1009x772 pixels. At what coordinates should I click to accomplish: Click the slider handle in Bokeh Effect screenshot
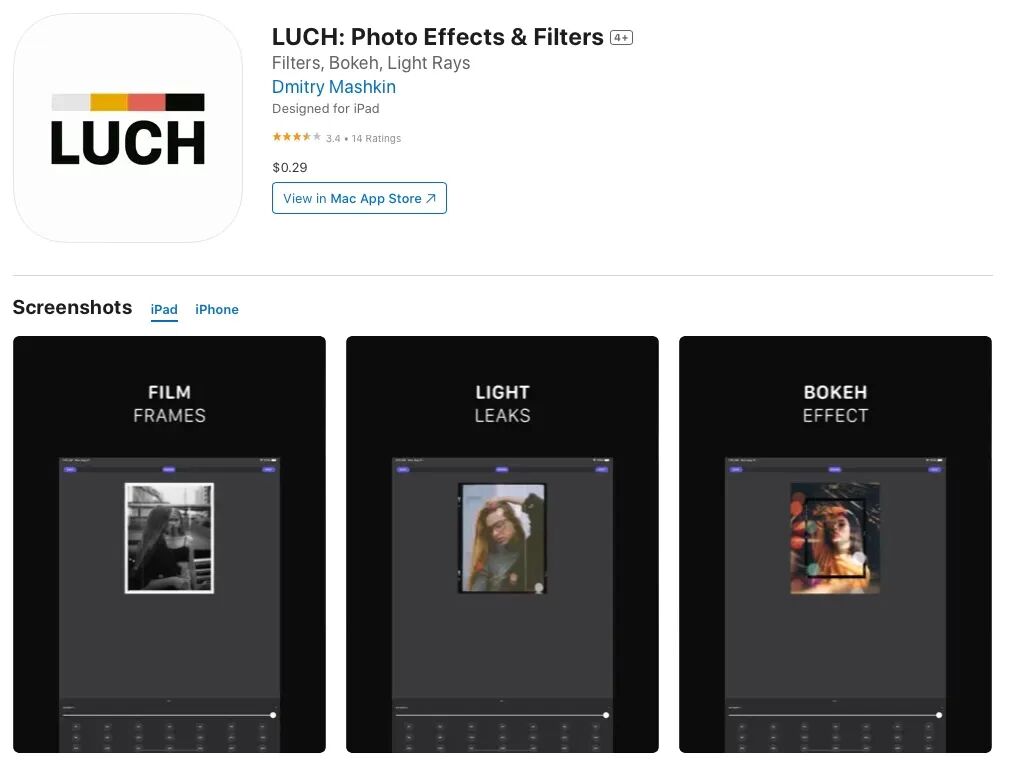[939, 715]
